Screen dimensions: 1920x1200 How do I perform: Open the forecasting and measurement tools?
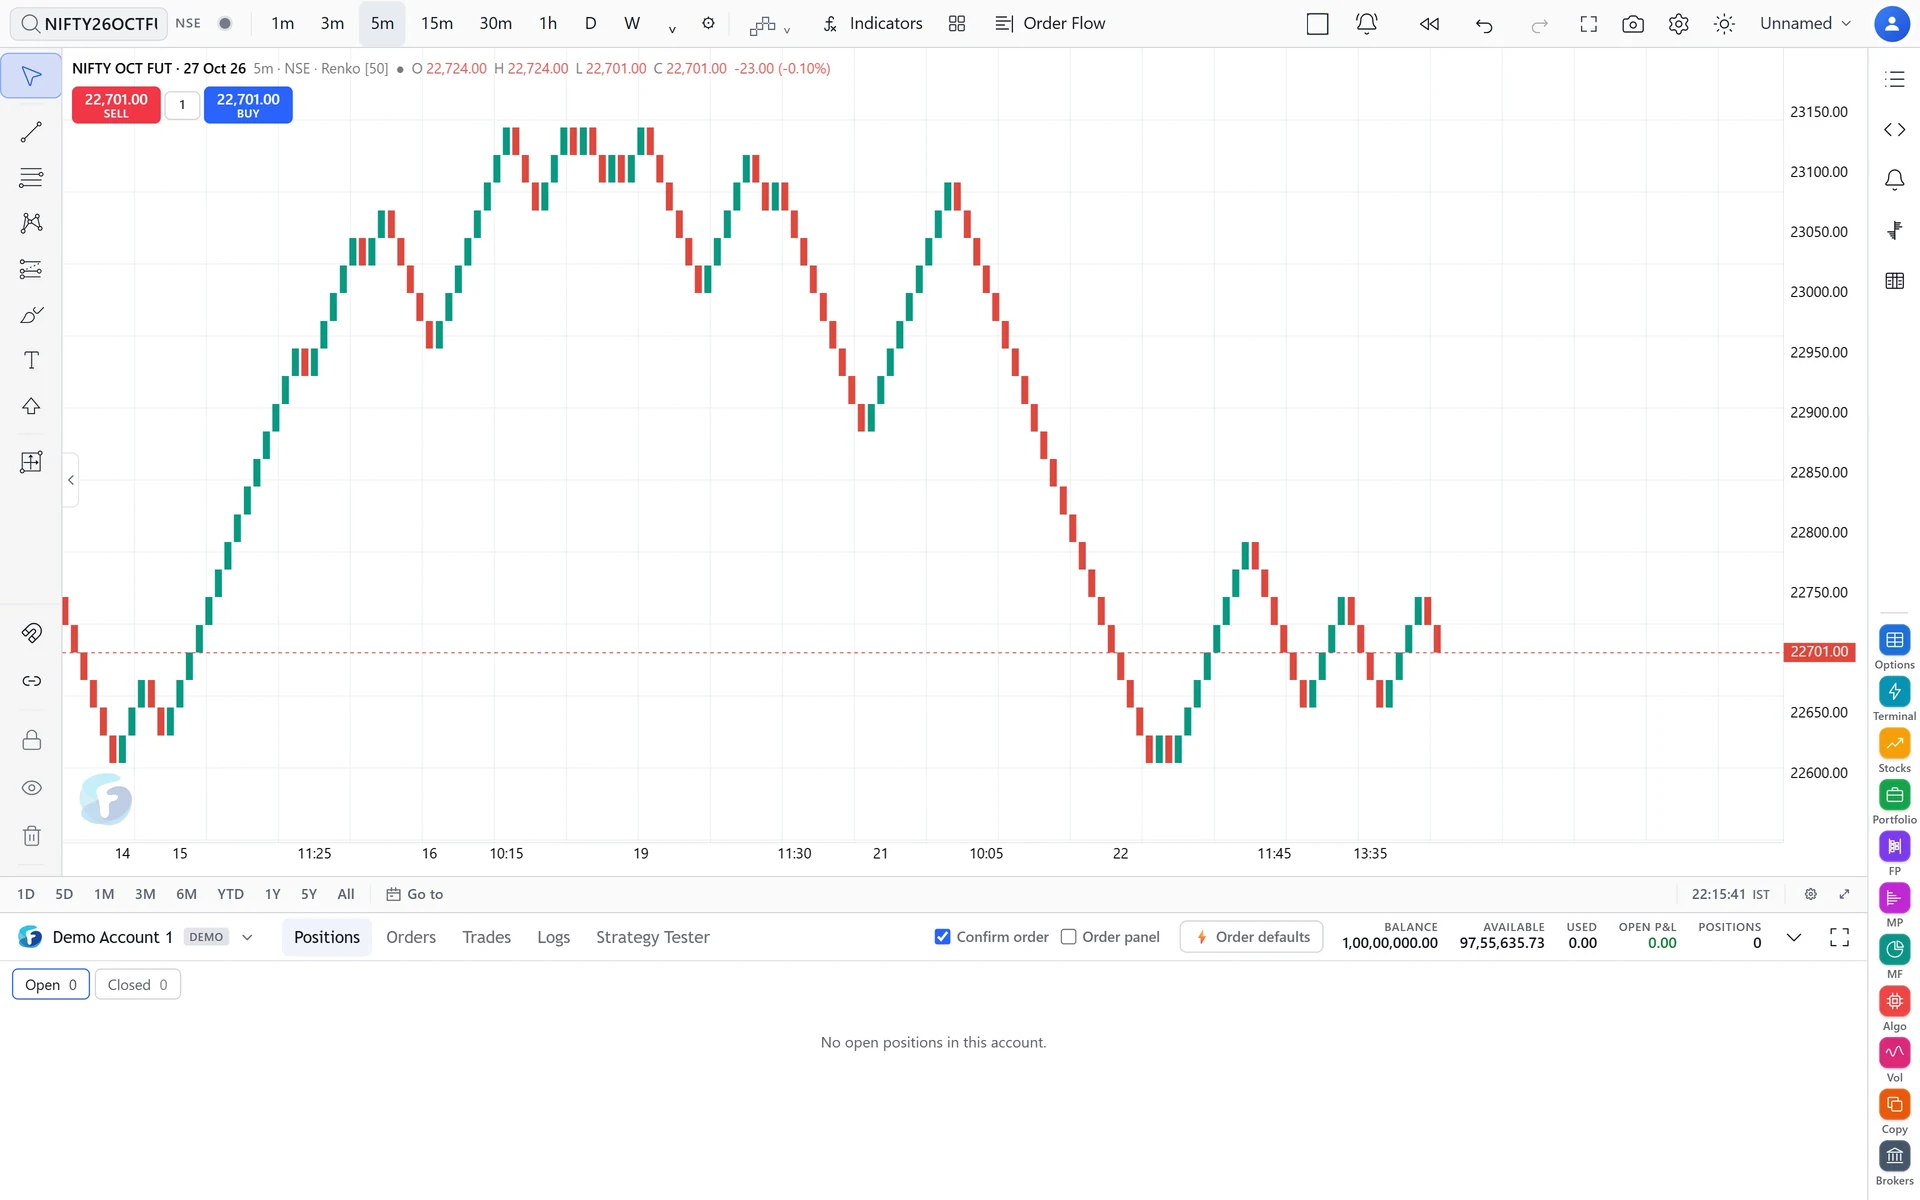(31, 269)
